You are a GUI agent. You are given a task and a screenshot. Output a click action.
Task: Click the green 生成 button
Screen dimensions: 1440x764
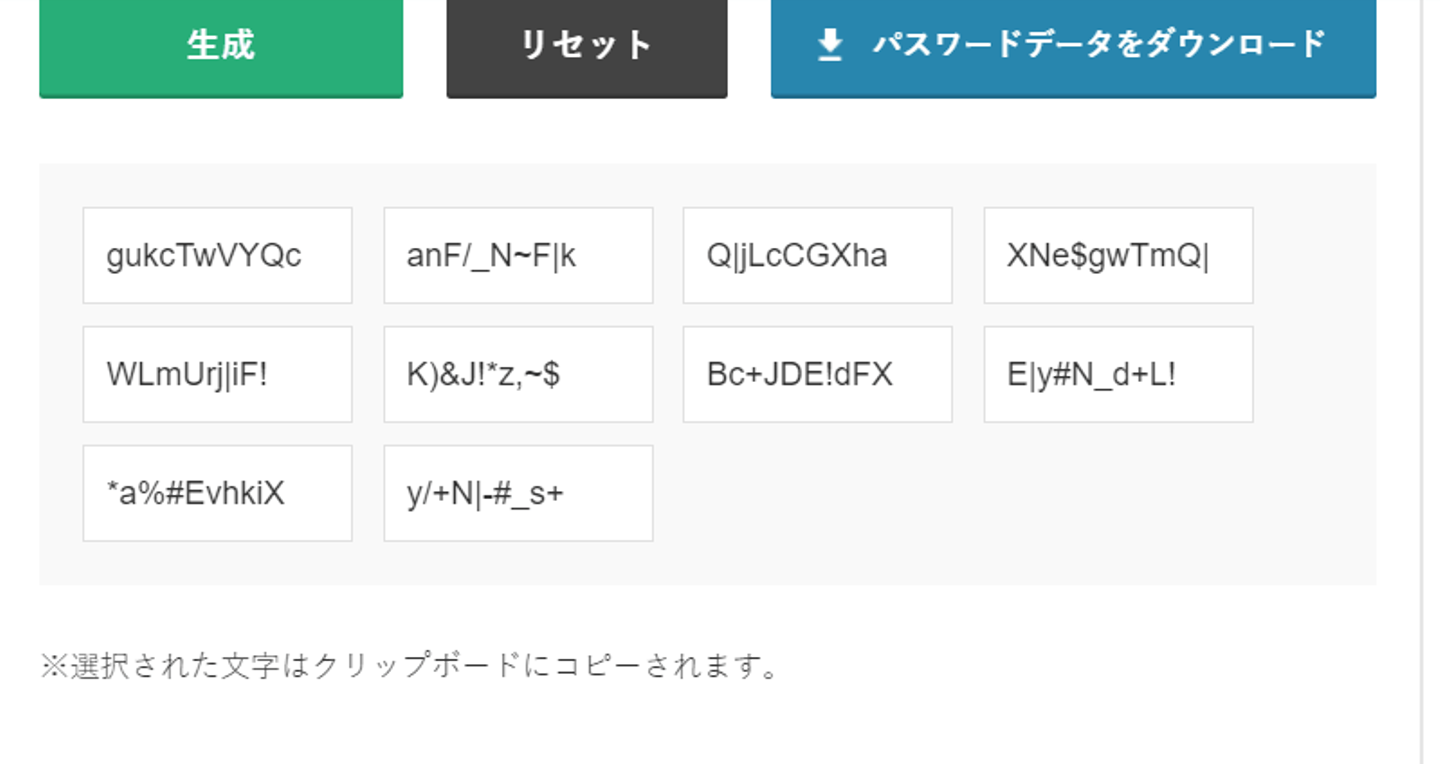[221, 46]
